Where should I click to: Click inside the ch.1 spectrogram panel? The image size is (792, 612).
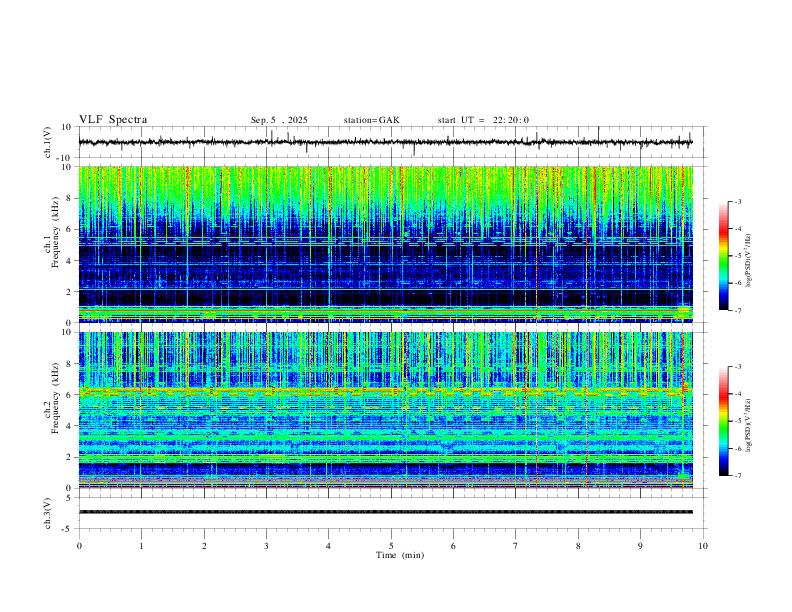(385, 244)
